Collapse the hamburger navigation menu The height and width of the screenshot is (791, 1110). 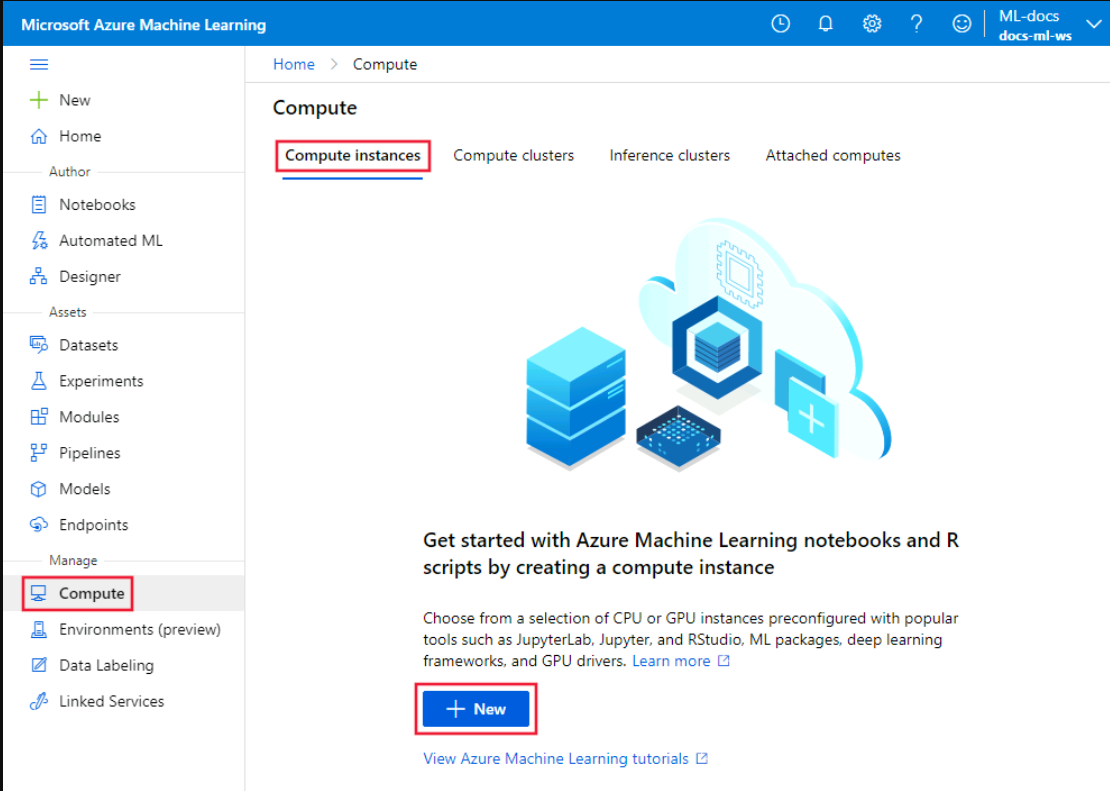[x=39, y=64]
